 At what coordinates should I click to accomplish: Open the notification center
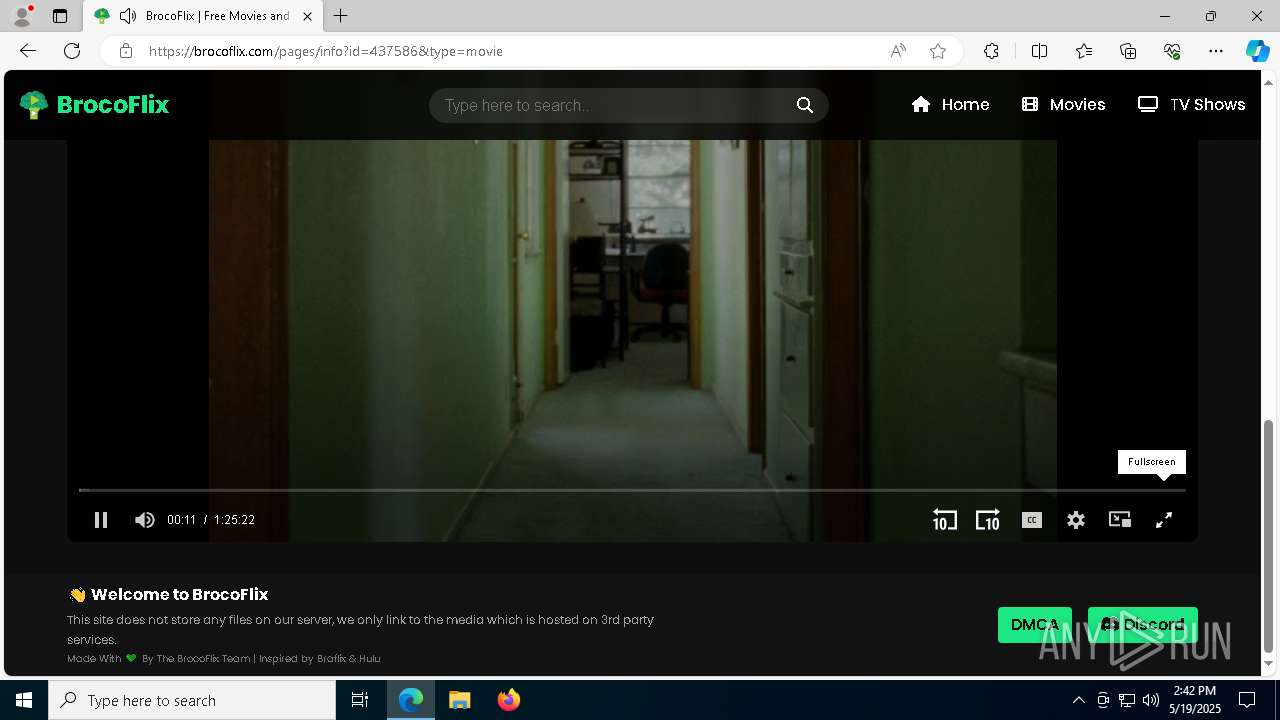point(1247,700)
